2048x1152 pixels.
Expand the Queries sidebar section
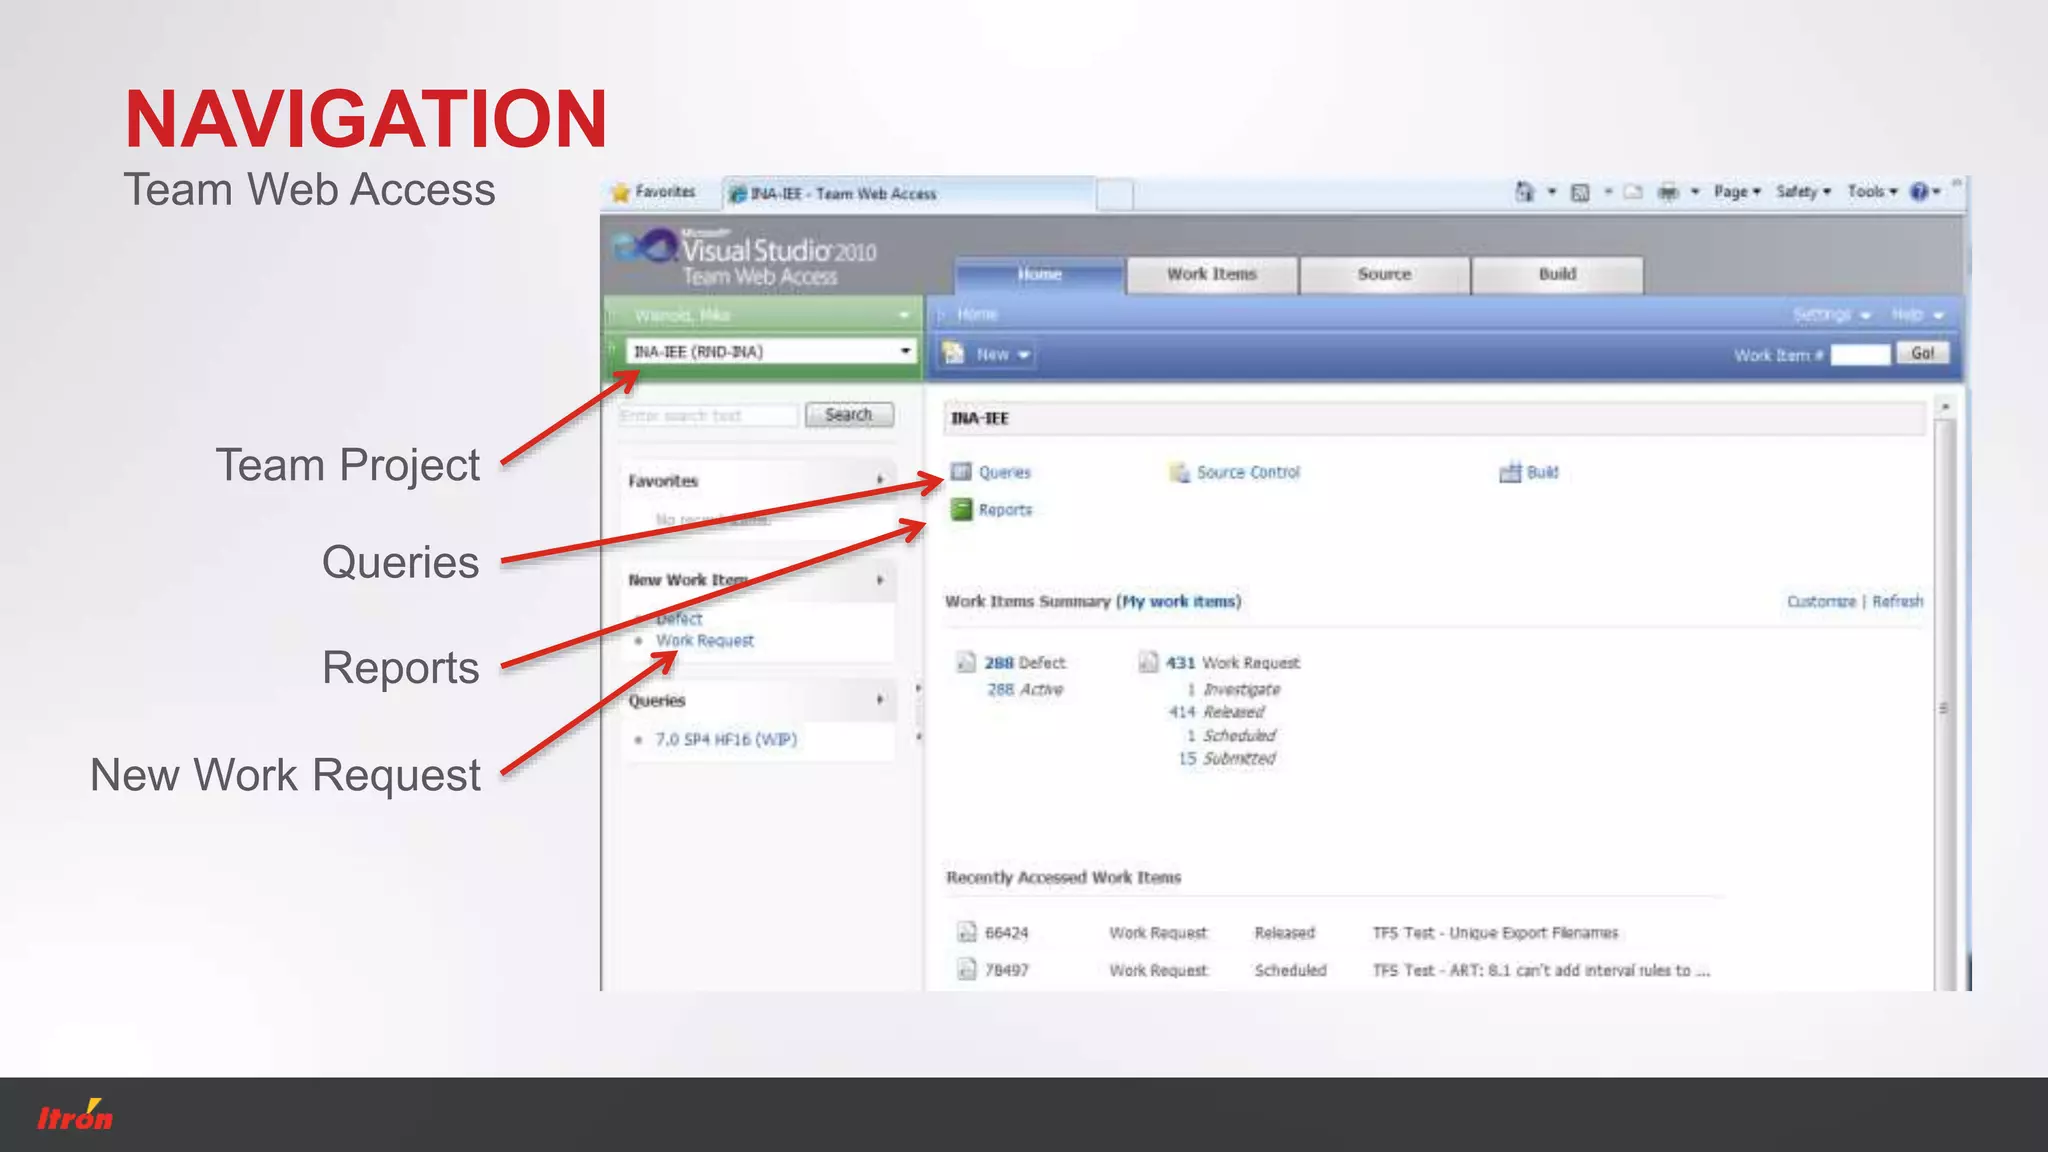880,700
